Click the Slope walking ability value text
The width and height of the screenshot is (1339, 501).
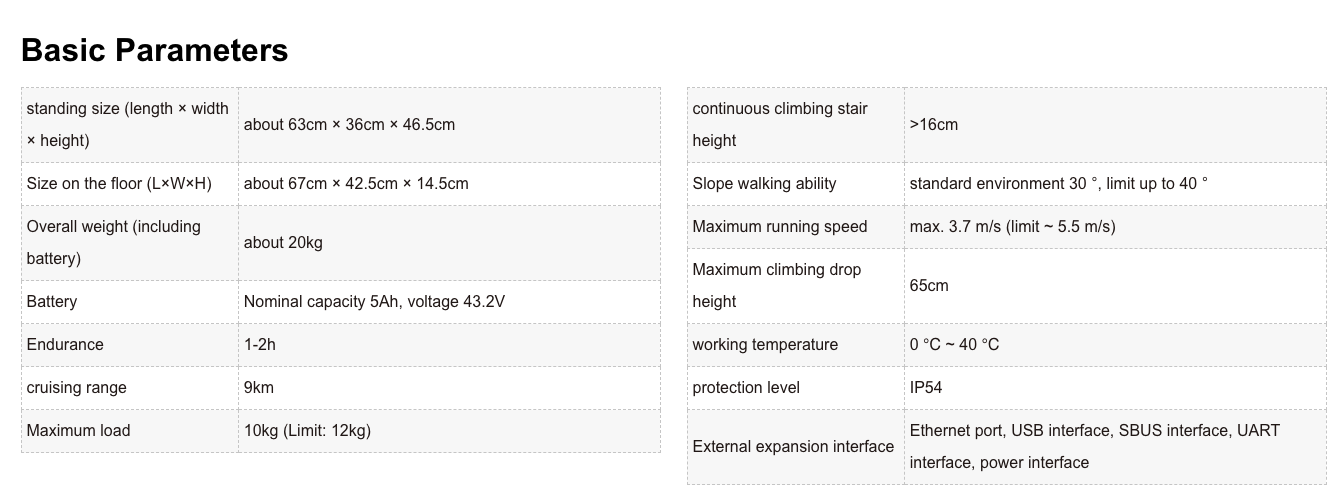click(1058, 184)
